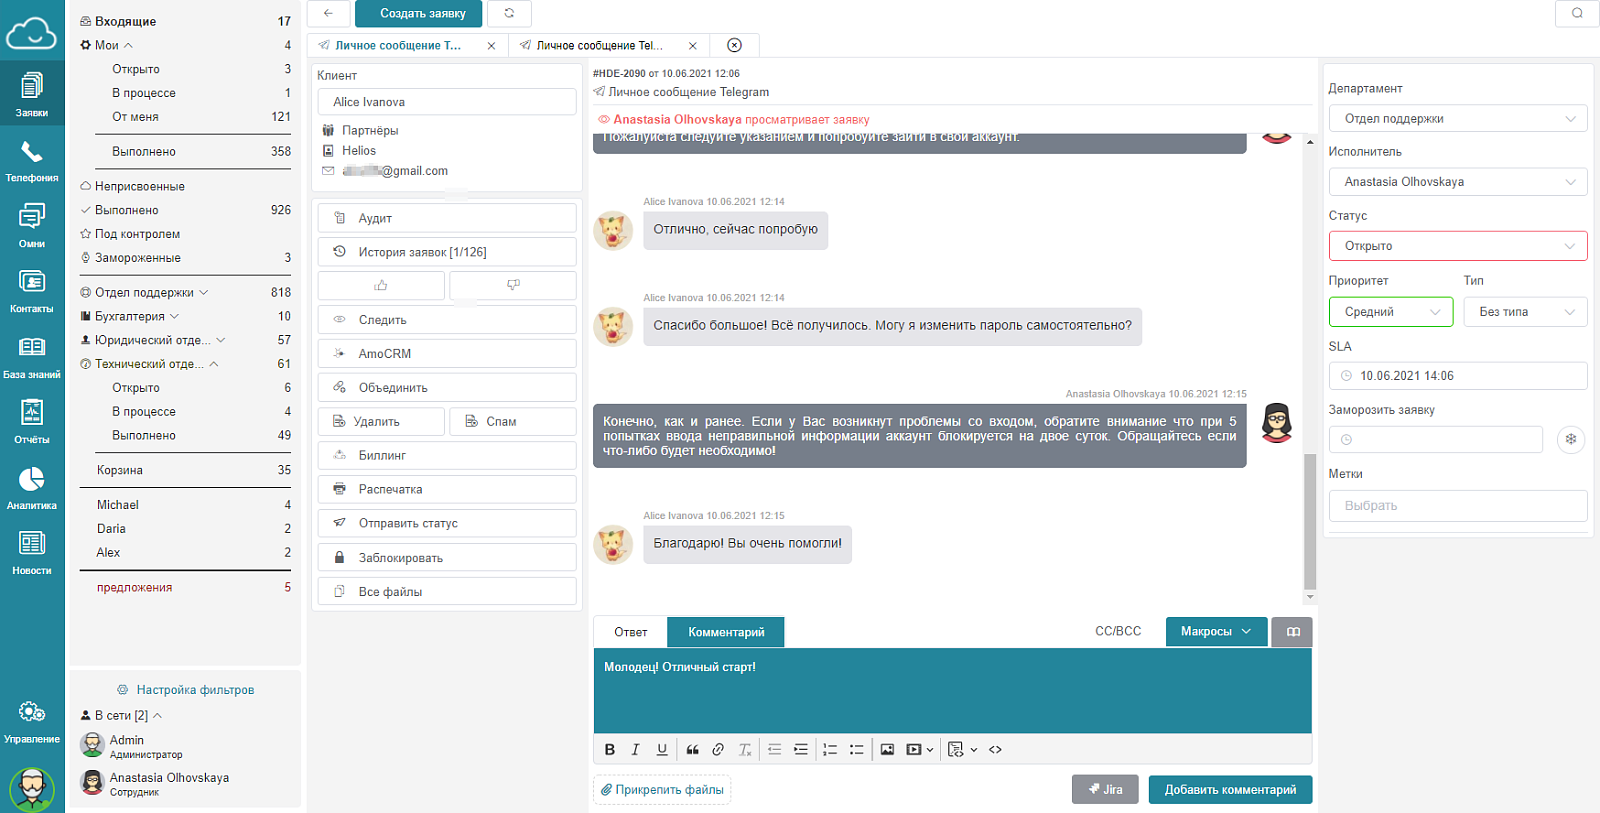Open the Телефония sidebar section

click(32, 161)
